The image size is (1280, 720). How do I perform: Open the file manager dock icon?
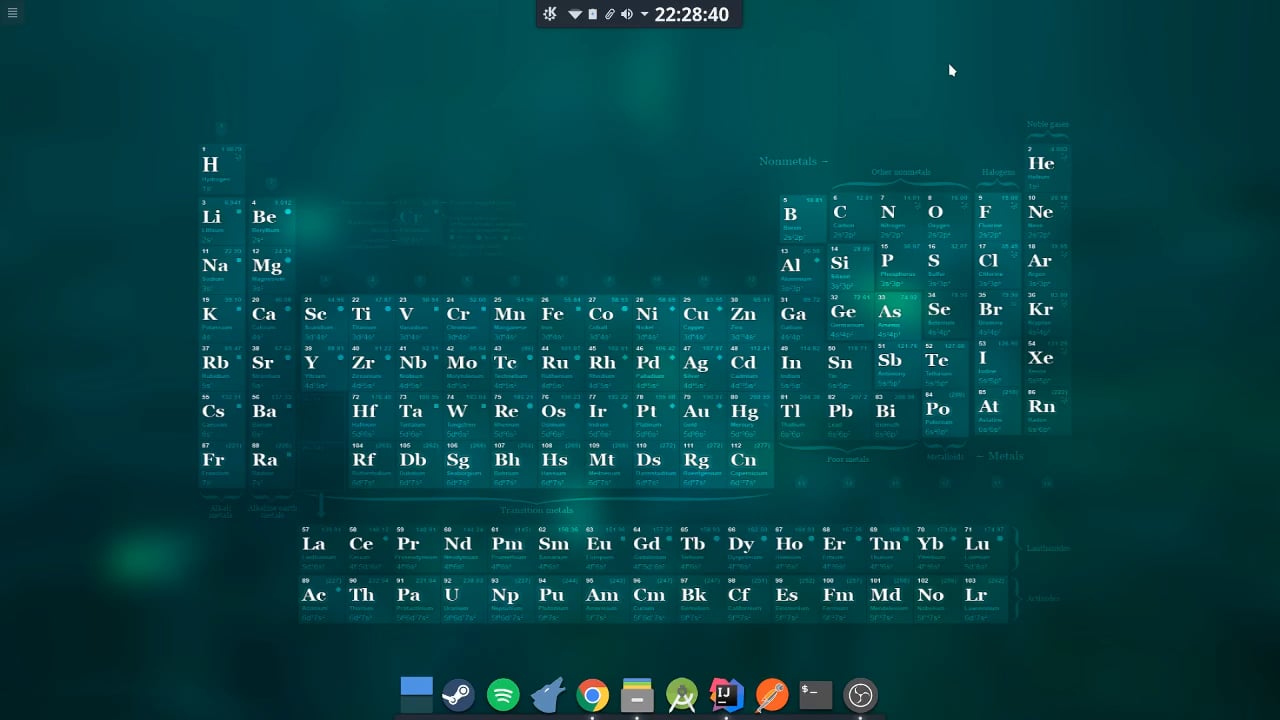[x=637, y=695]
